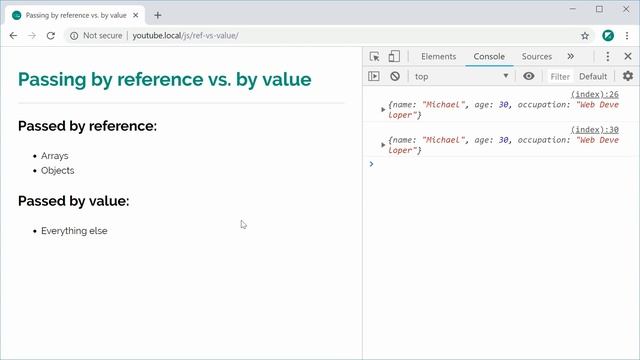Expand the second logged object arrow
Image resolution: width=640 pixels, height=360 pixels.
383,145
